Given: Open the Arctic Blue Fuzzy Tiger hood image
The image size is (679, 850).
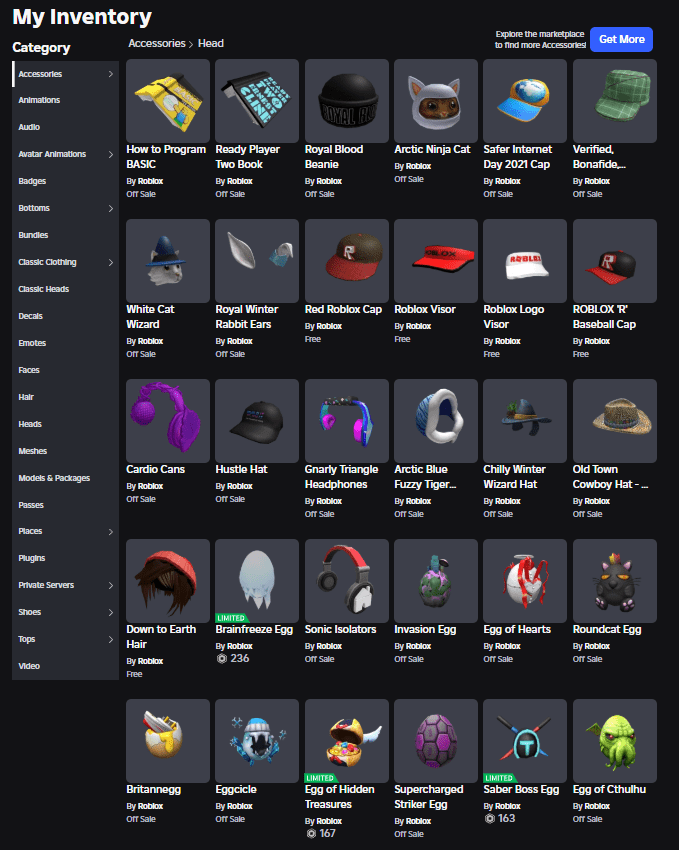Looking at the screenshot, I should (436, 421).
